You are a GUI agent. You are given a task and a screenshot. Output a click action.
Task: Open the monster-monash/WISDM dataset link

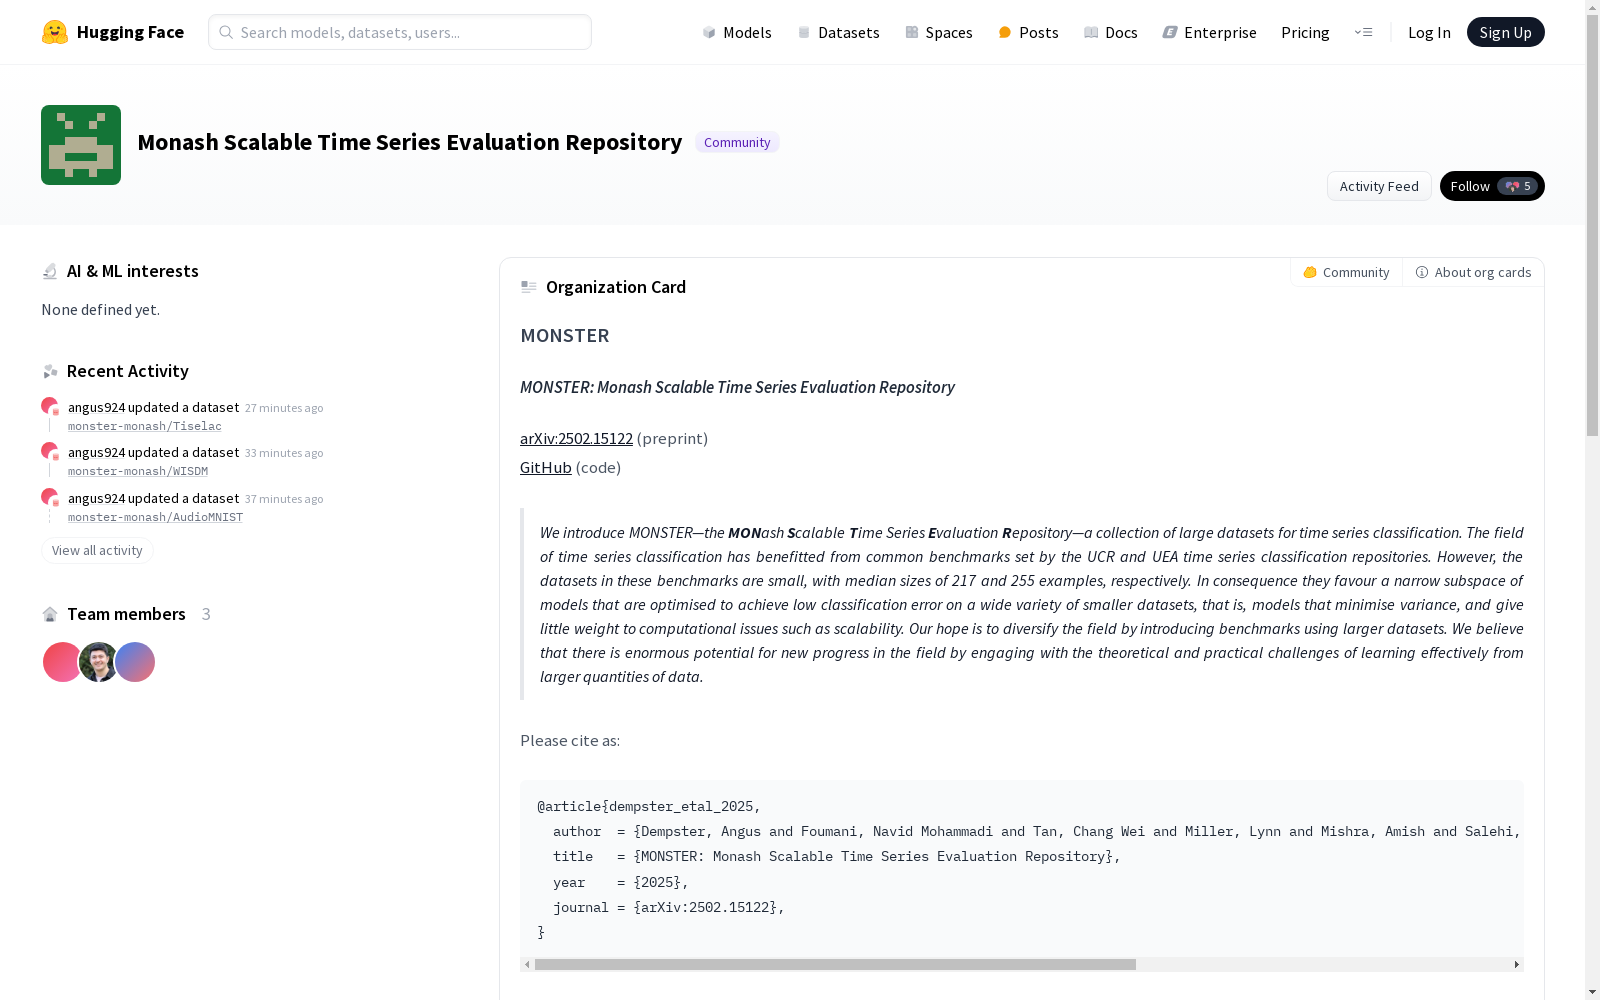tap(138, 471)
